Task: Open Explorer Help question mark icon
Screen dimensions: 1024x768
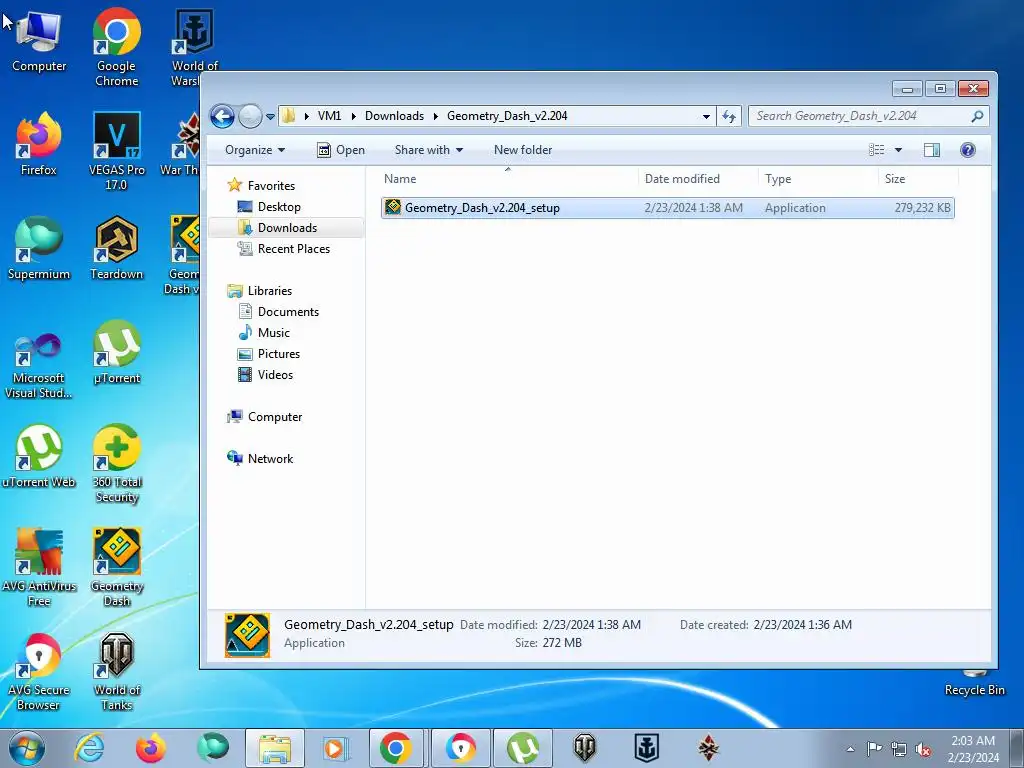Action: coord(968,150)
